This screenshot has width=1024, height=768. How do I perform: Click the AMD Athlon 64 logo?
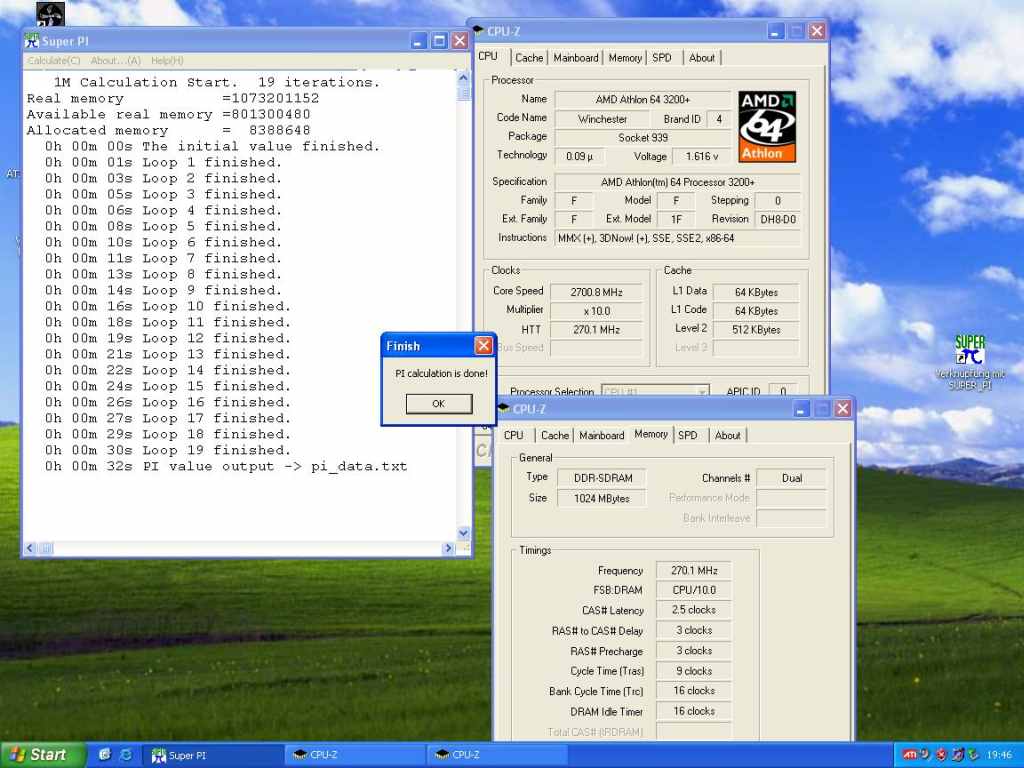767,127
